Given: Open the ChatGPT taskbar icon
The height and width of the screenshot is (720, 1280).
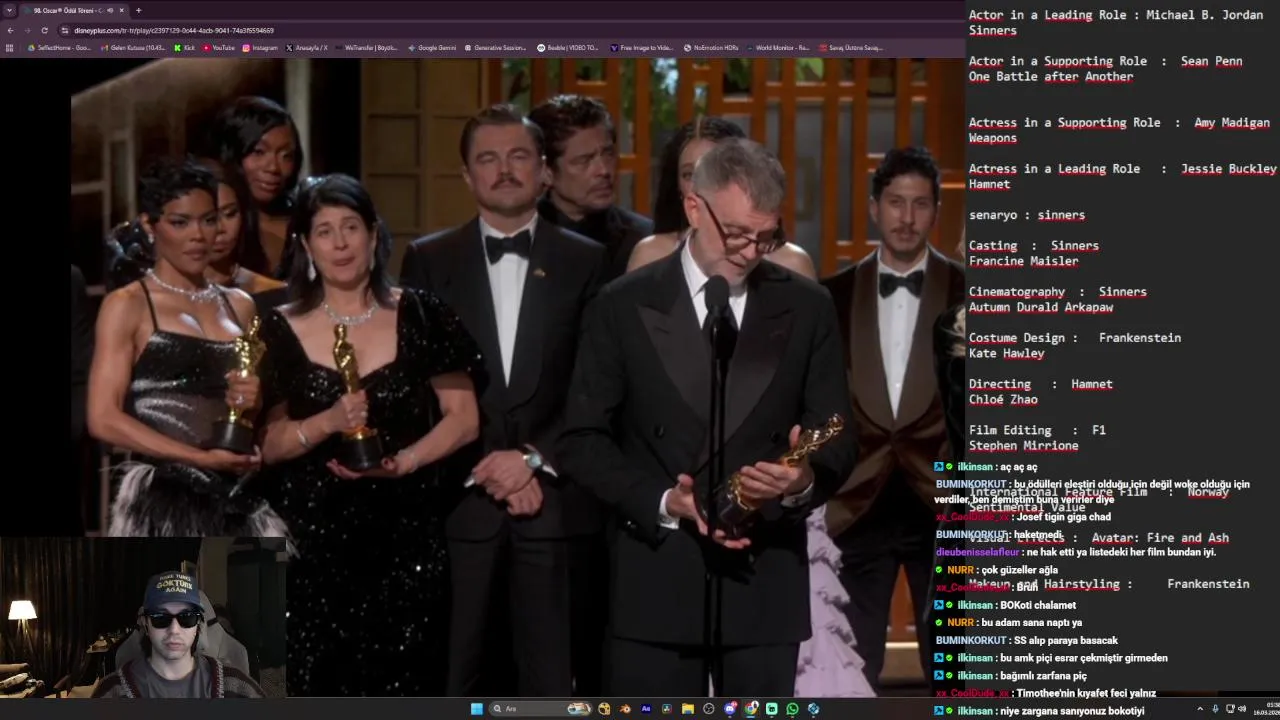Looking at the screenshot, I should (709, 709).
